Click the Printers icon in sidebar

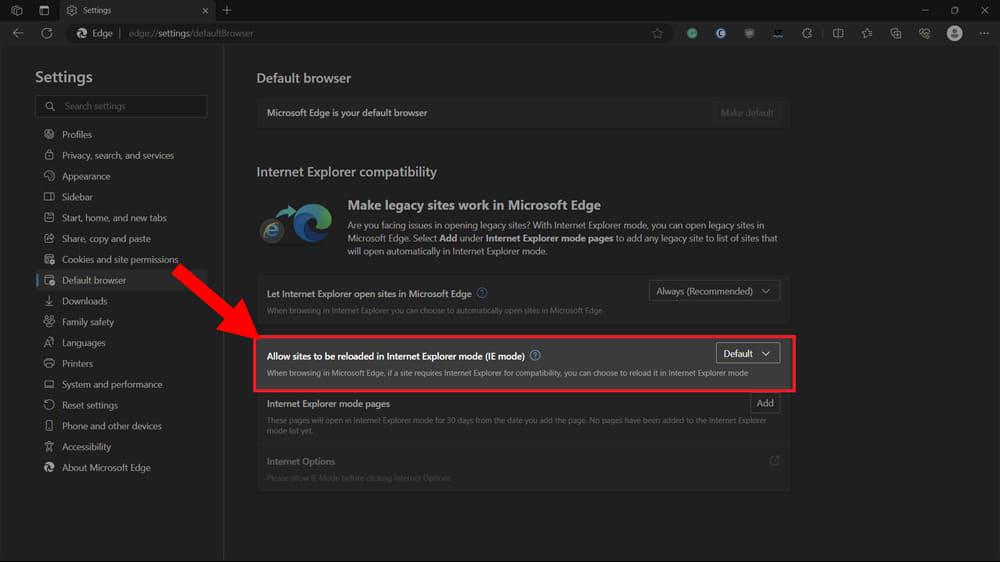[49, 363]
